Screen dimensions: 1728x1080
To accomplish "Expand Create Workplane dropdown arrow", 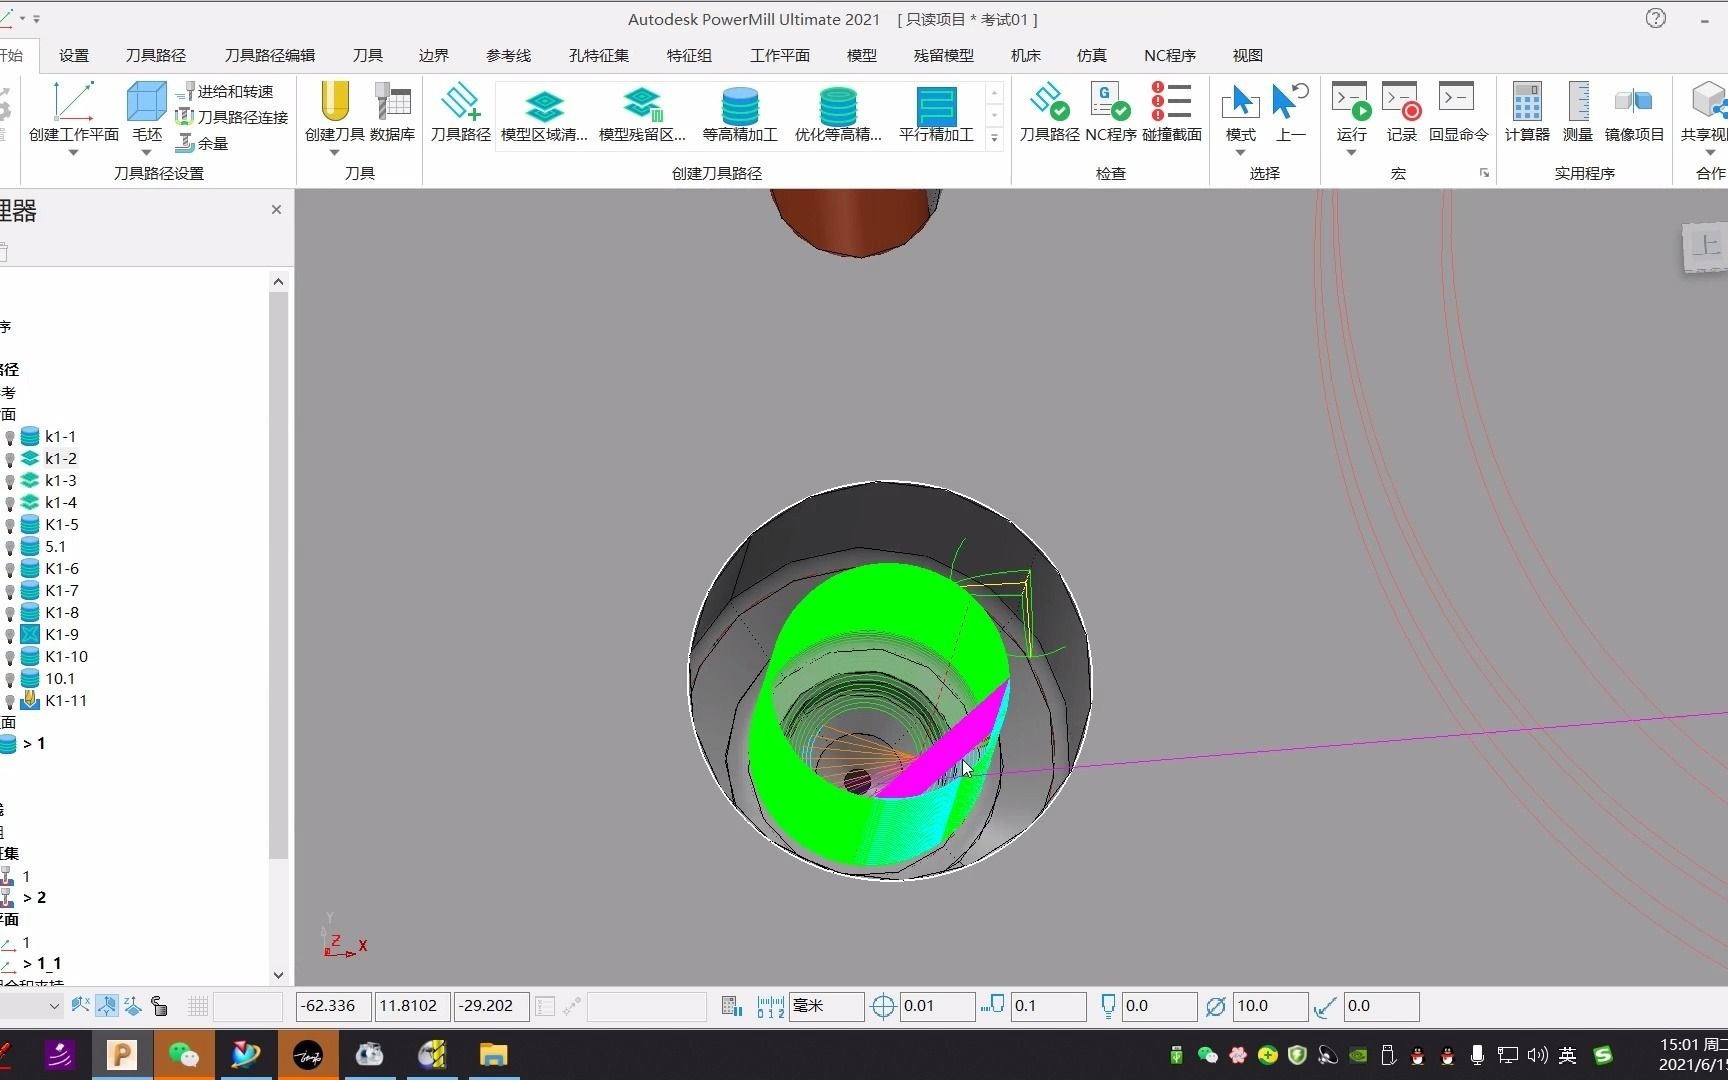I will pos(73,153).
